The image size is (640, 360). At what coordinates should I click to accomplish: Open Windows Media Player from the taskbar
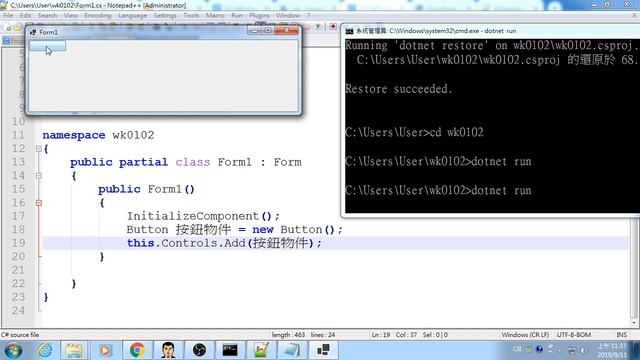click(105, 350)
